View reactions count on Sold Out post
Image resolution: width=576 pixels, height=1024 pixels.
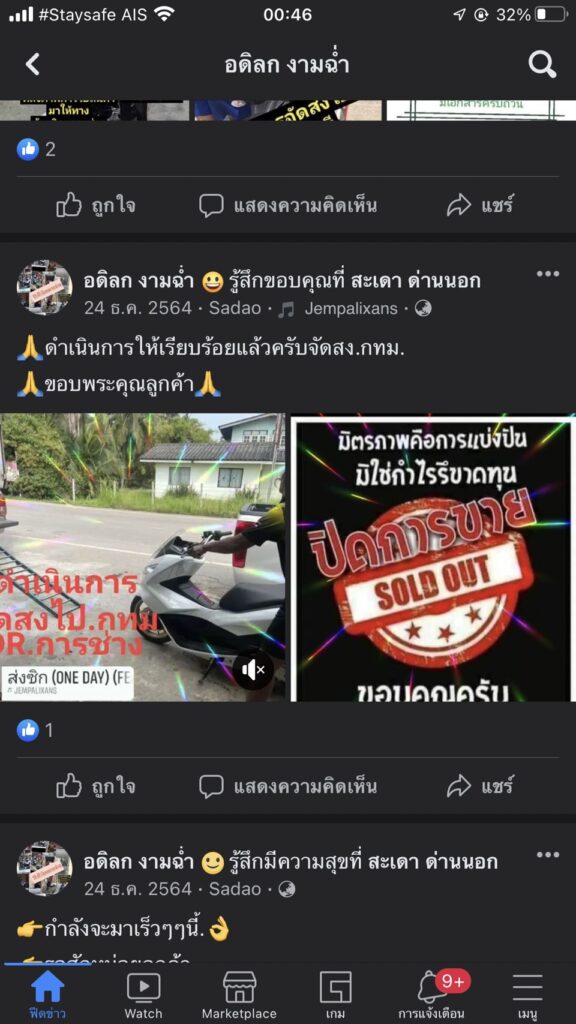coord(36,730)
